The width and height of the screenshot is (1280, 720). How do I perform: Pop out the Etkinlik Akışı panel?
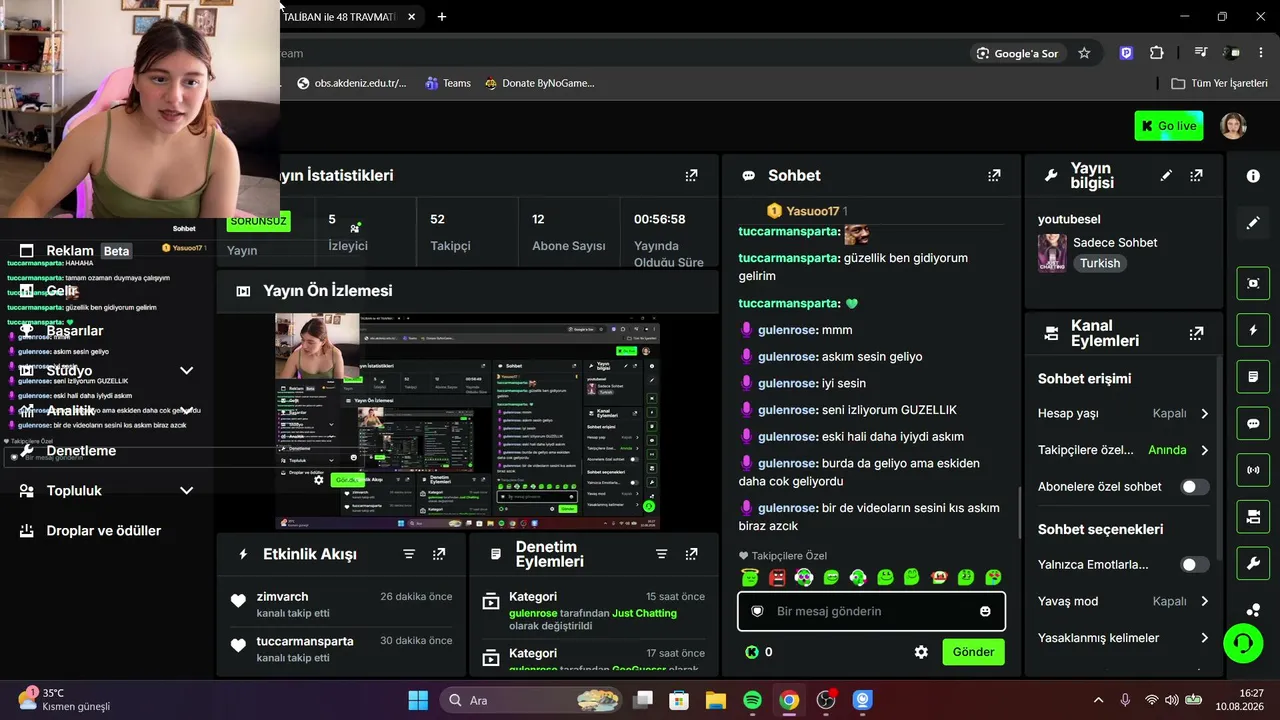tap(439, 554)
